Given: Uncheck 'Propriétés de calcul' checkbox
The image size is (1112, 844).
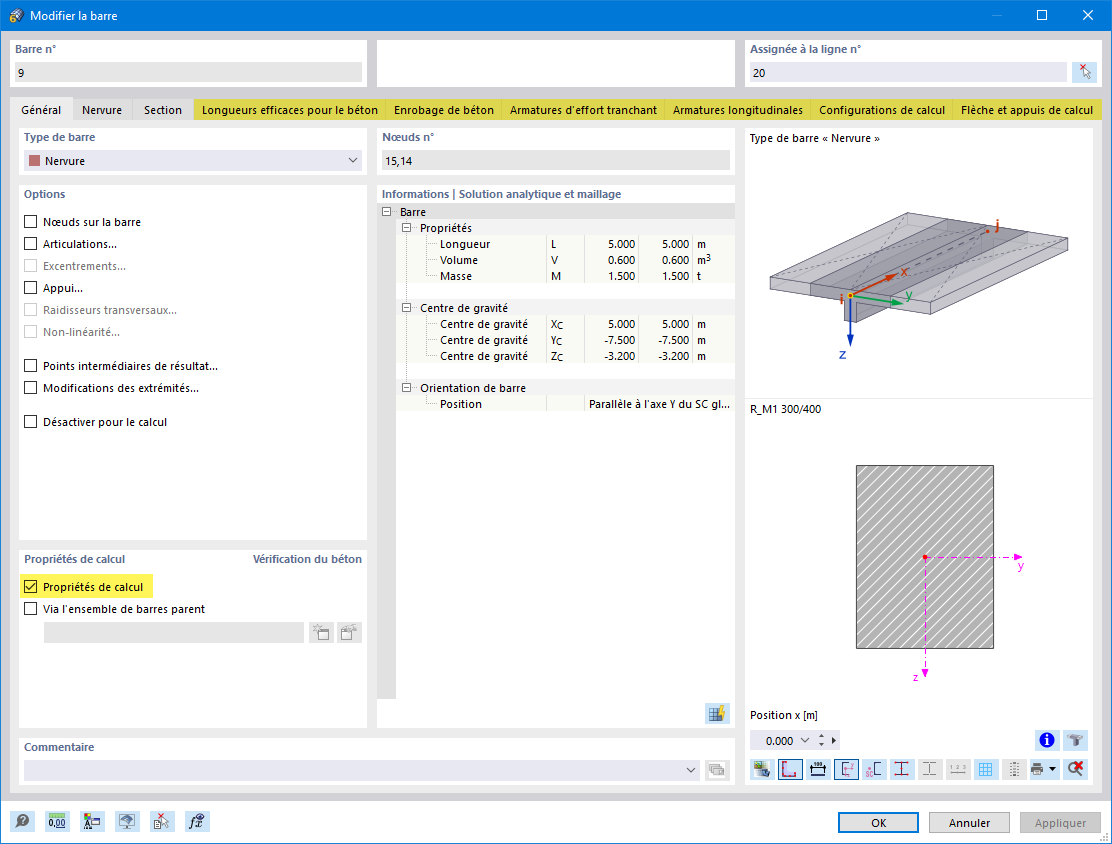Looking at the screenshot, I should pyautogui.click(x=30, y=587).
